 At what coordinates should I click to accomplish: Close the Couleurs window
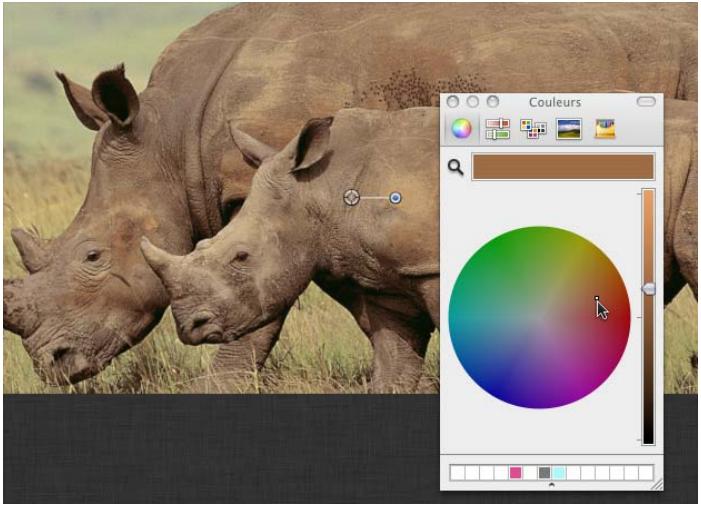tap(452, 102)
